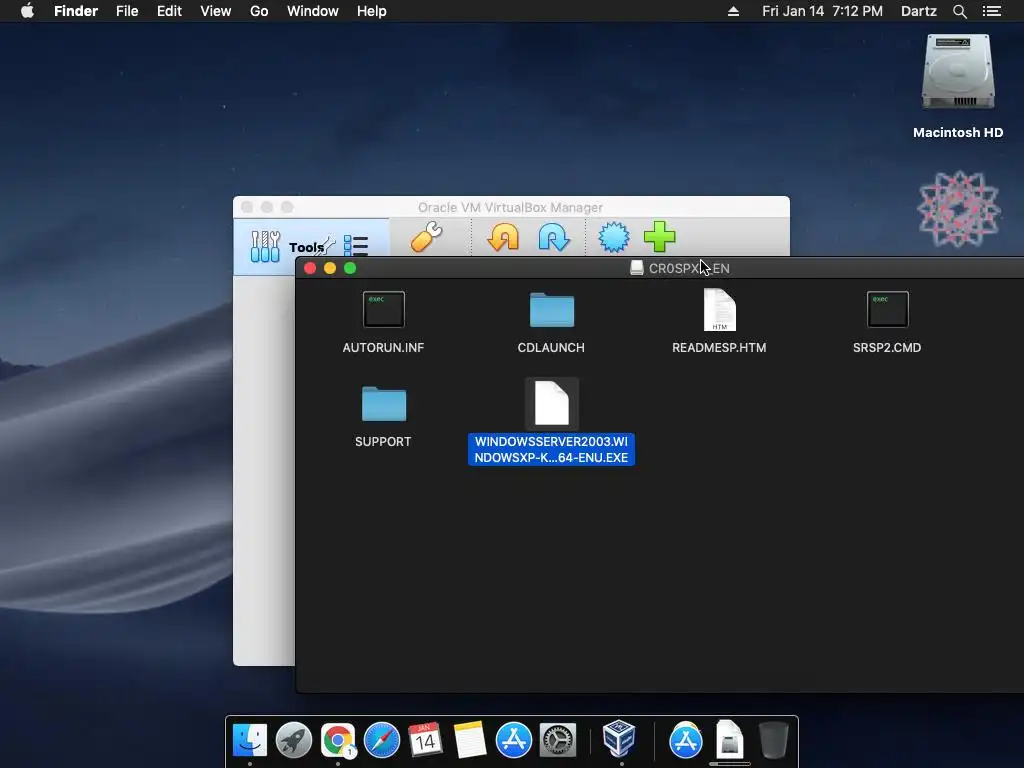Open the Help menu
This screenshot has width=1024, height=768.
point(372,11)
